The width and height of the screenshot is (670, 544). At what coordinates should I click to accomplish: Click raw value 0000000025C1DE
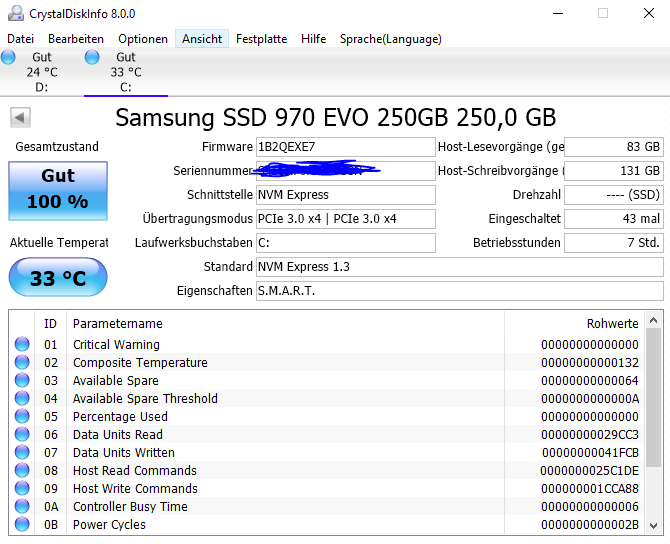pos(589,470)
